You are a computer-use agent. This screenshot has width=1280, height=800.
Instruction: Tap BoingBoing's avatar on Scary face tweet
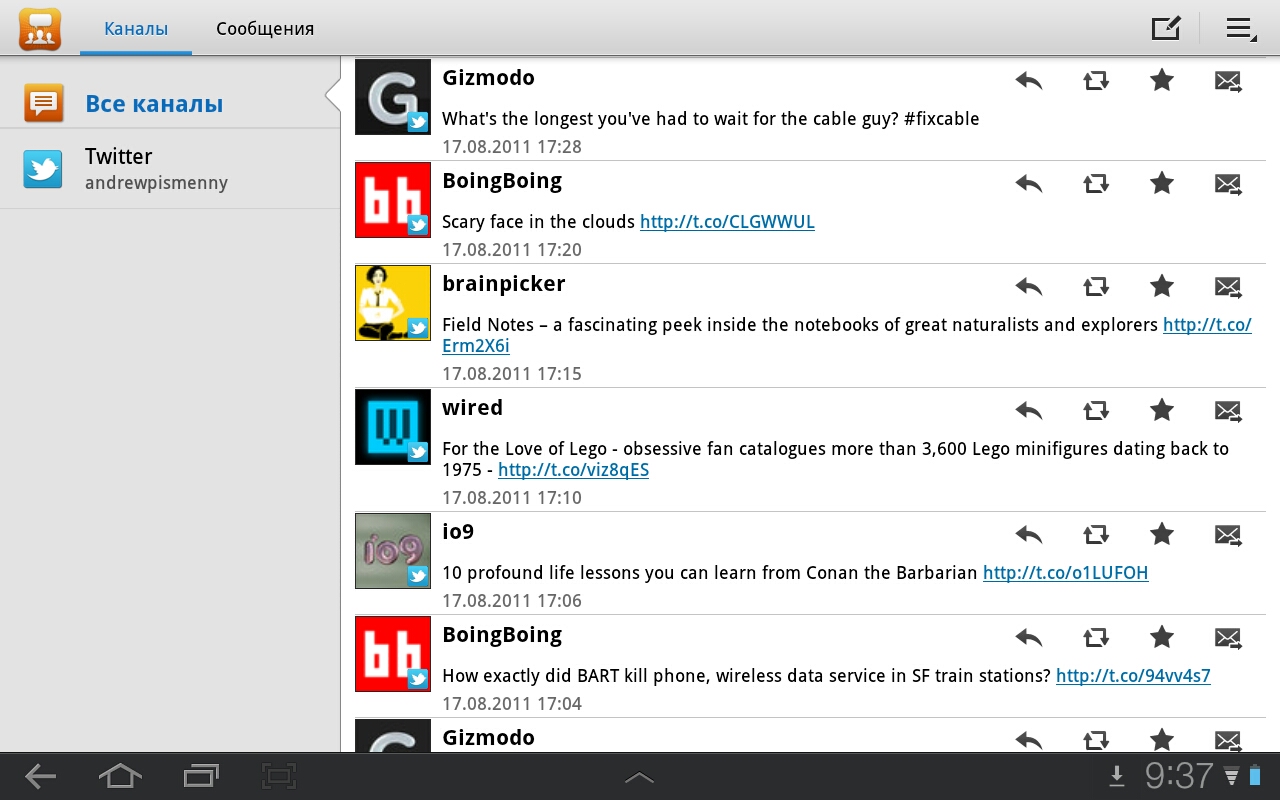click(x=393, y=200)
